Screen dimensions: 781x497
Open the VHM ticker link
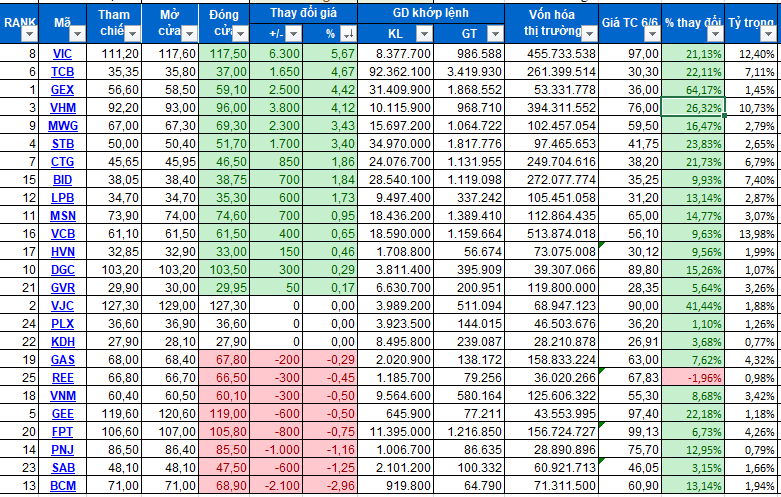[62, 108]
